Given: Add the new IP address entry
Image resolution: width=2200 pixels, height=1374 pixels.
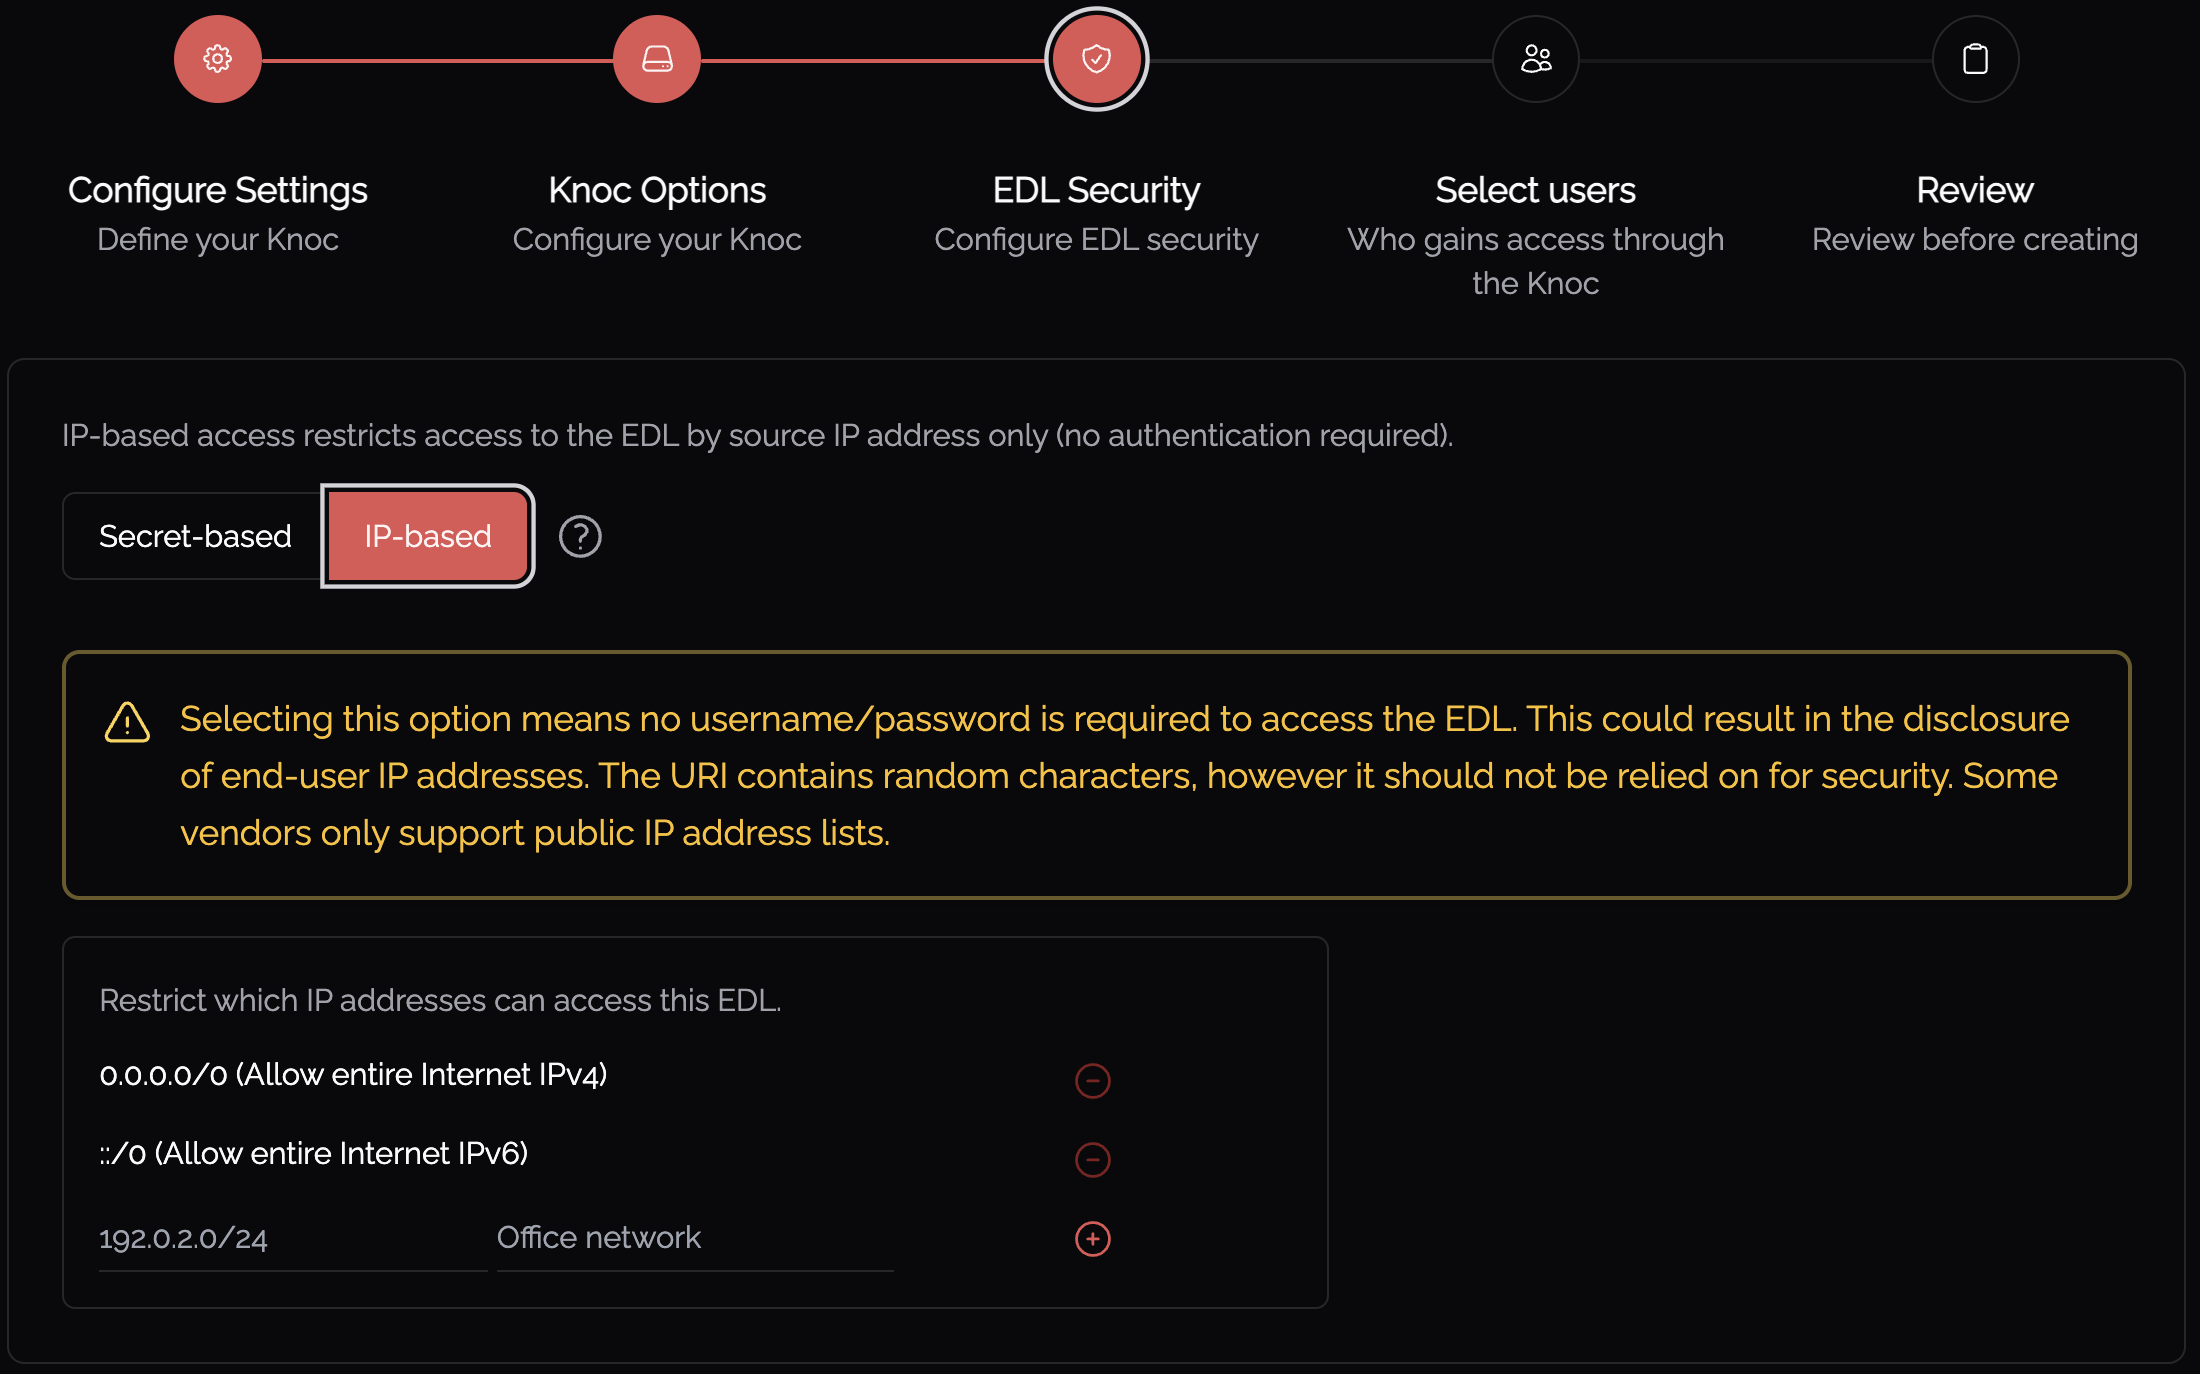Looking at the screenshot, I should (1092, 1239).
